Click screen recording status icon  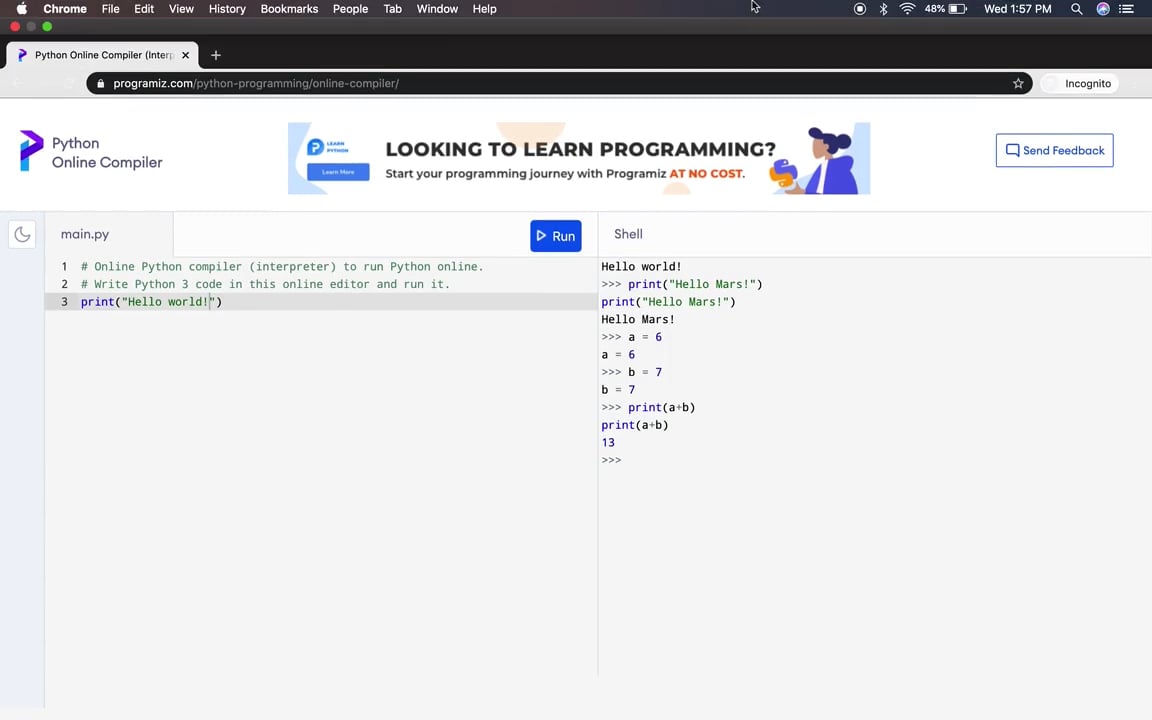(x=860, y=9)
